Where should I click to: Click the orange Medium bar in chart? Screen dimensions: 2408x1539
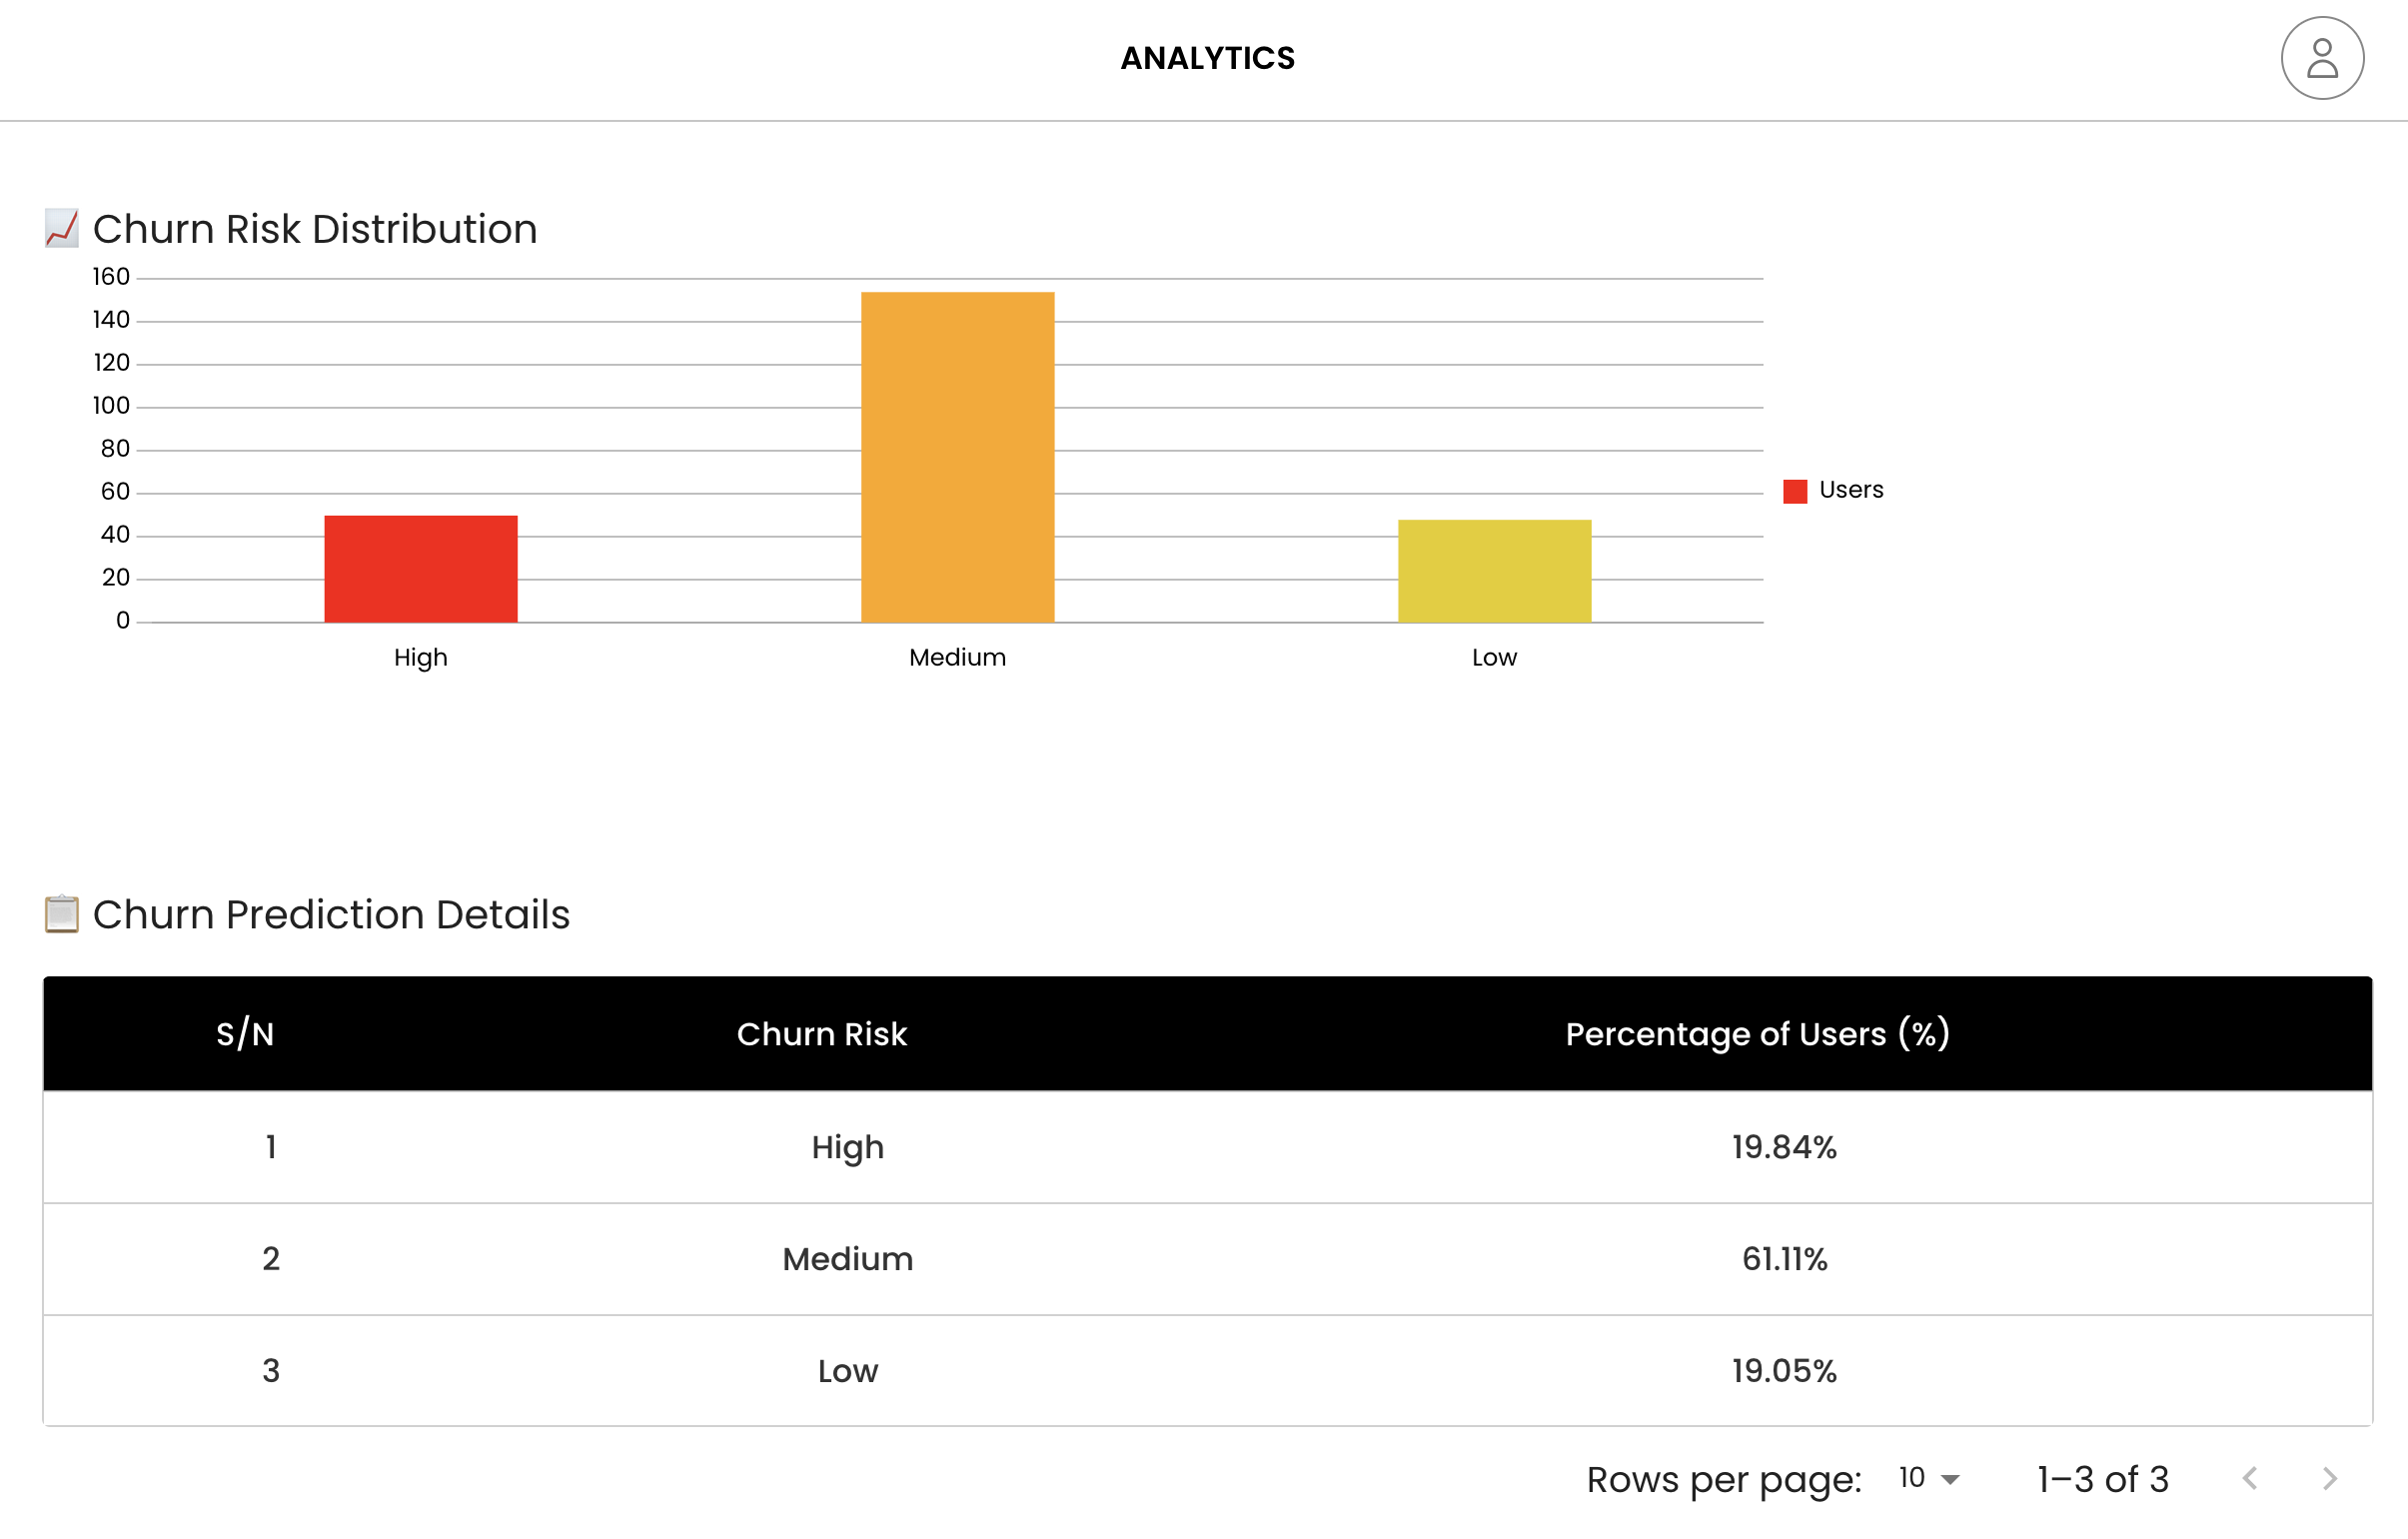pyautogui.click(x=957, y=457)
